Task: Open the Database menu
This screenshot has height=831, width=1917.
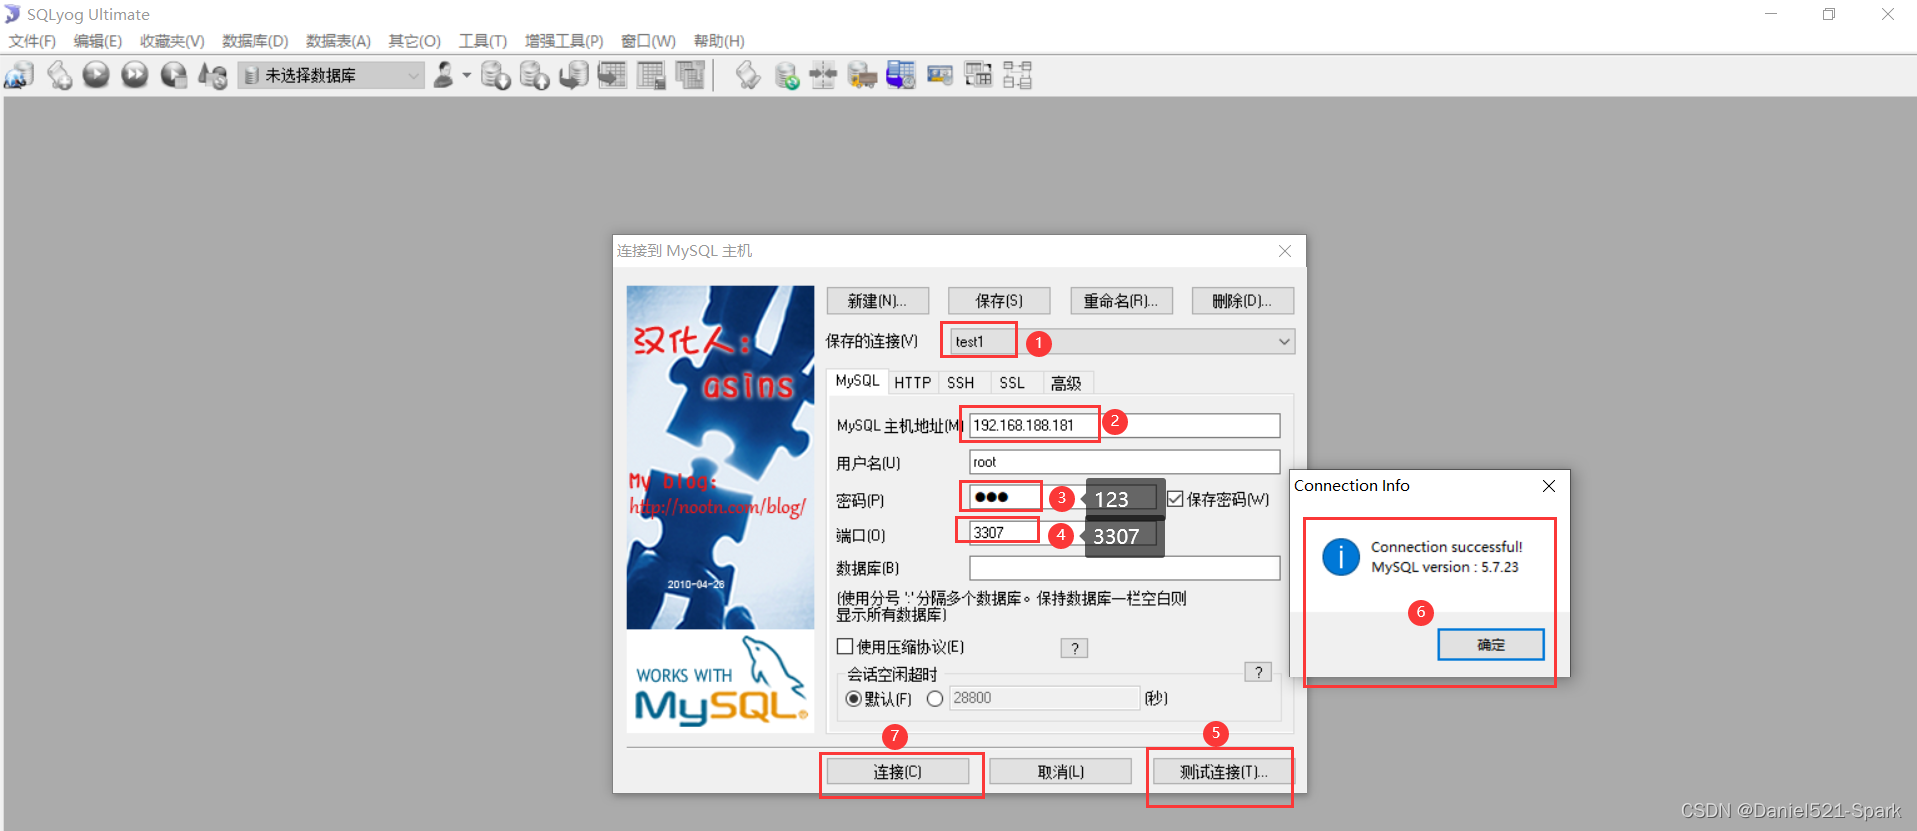Action: pyautogui.click(x=255, y=41)
